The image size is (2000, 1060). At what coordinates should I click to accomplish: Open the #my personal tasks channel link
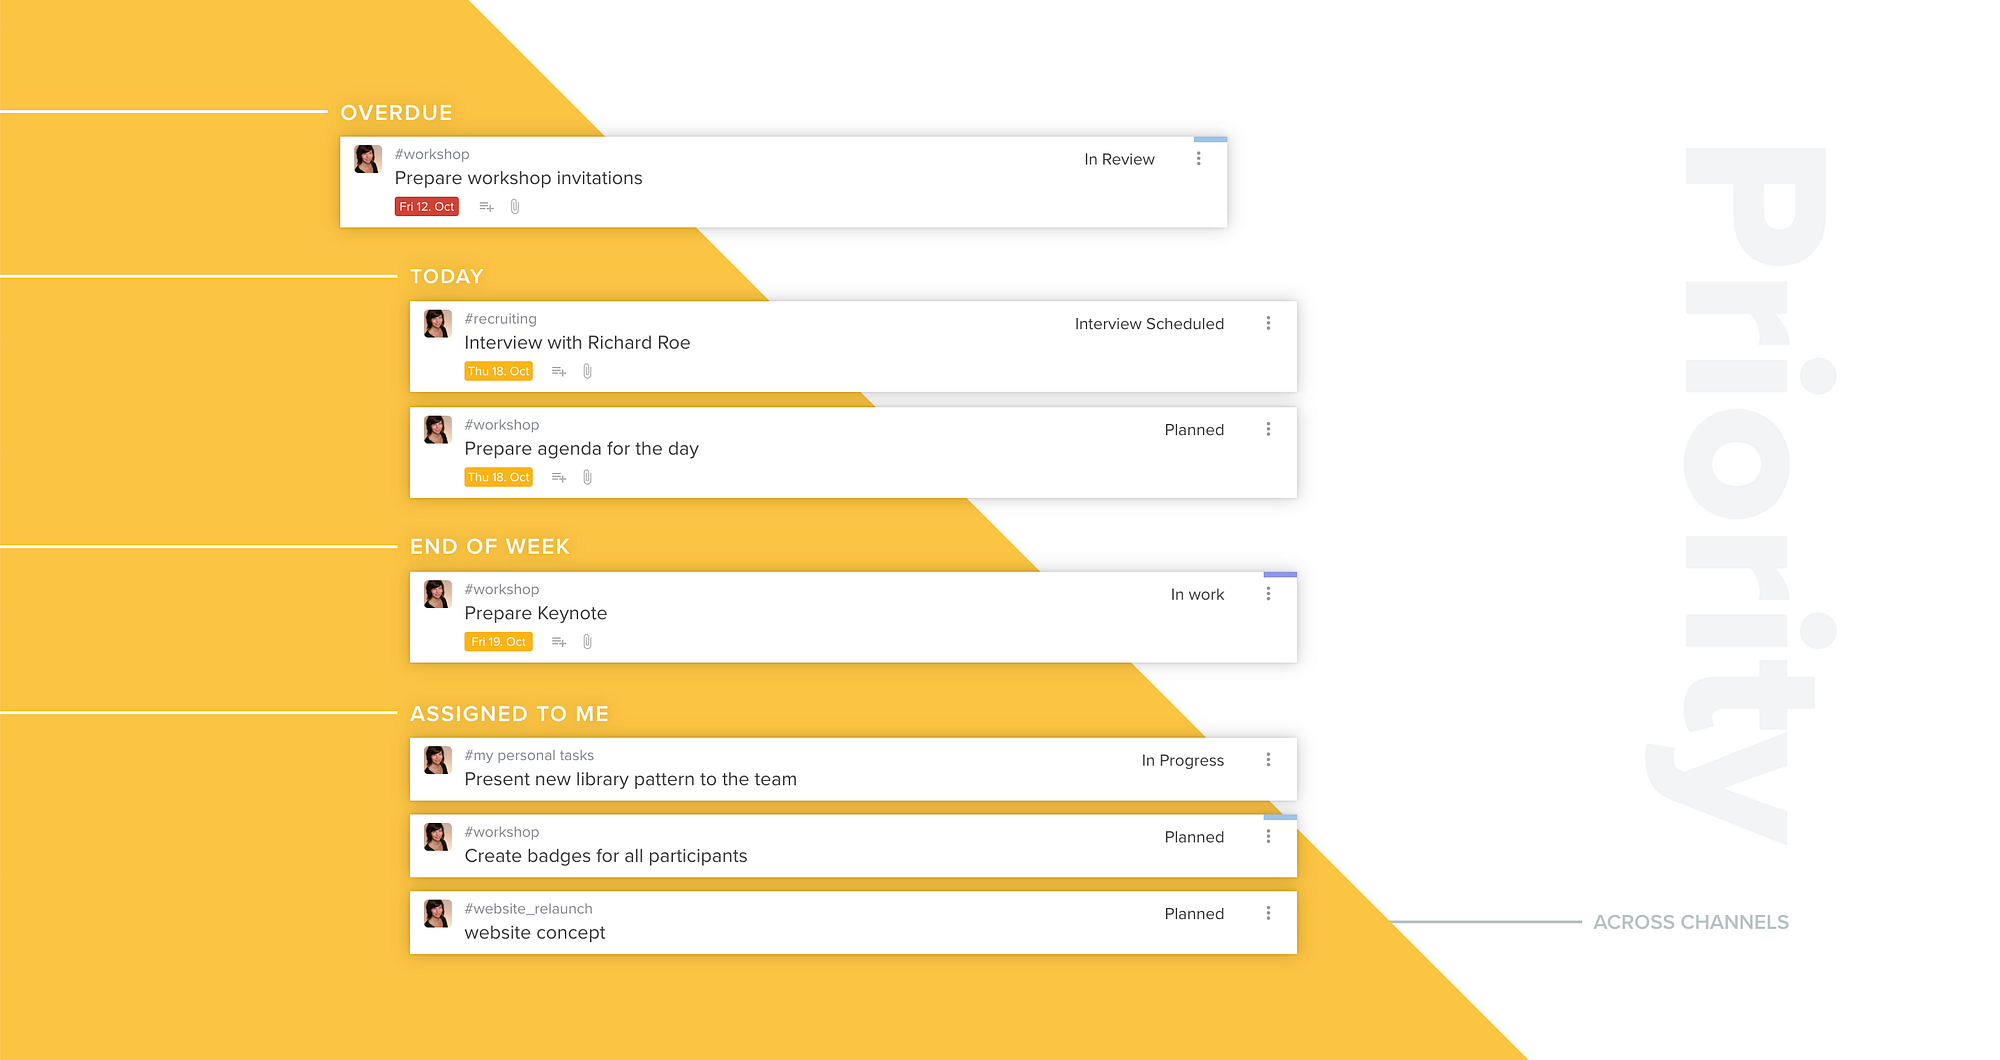529,756
